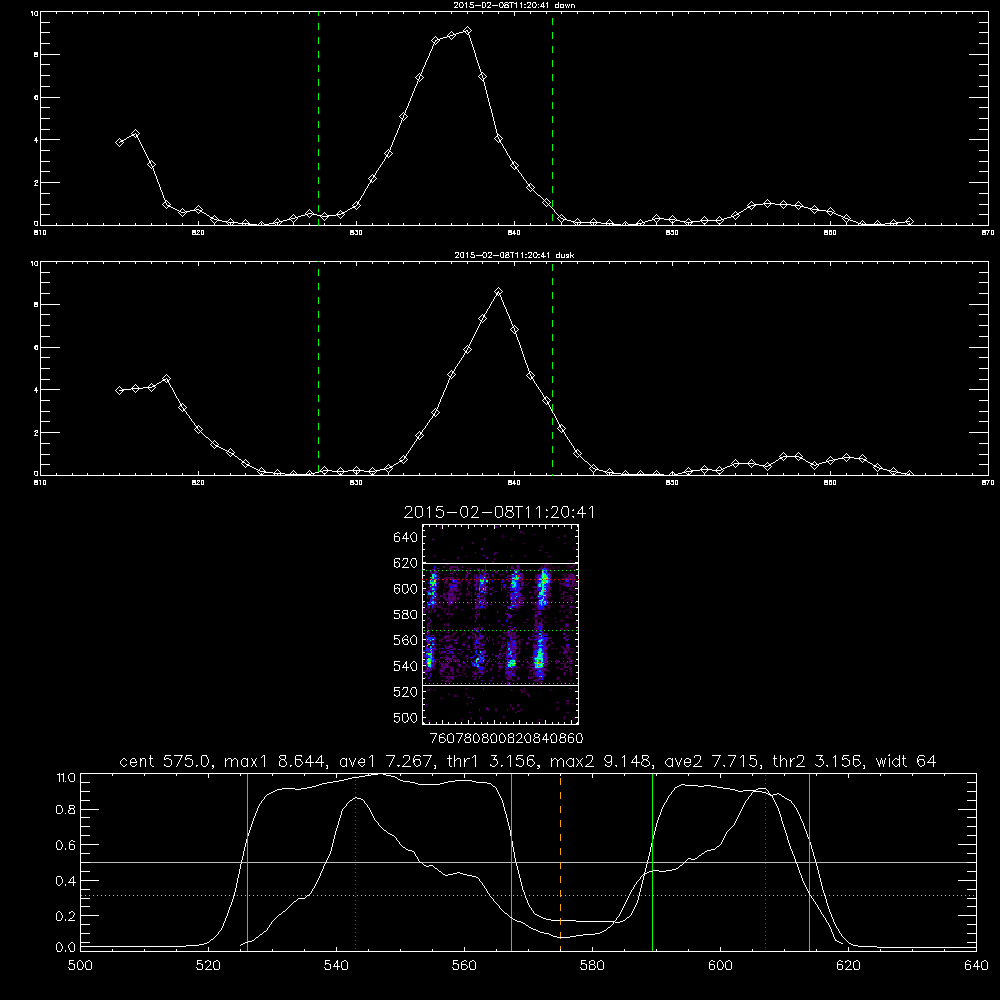Click the bottom plot x-axis label 640
The image size is (1000, 1000).
976,966
